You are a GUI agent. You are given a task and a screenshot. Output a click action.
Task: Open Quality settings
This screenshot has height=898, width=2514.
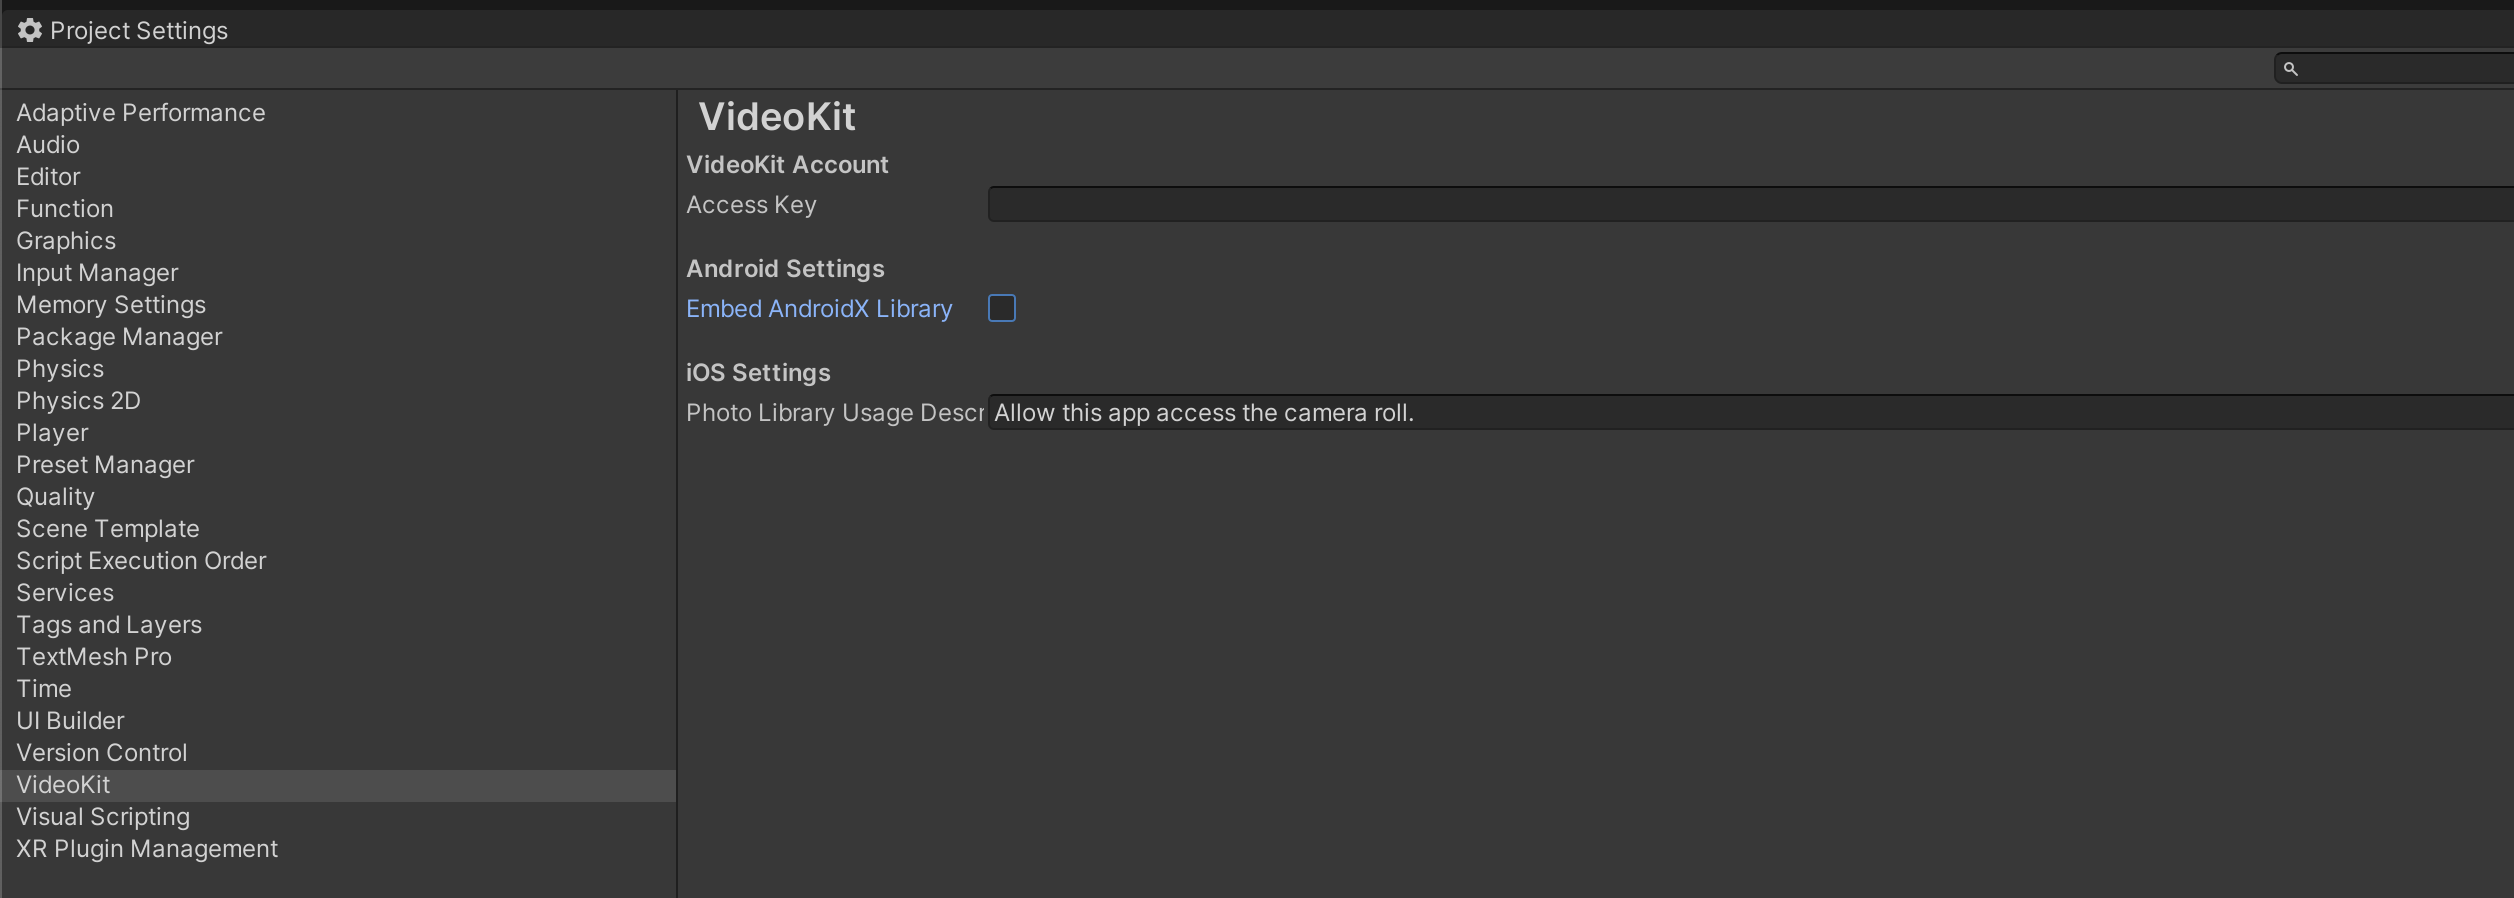tap(55, 497)
